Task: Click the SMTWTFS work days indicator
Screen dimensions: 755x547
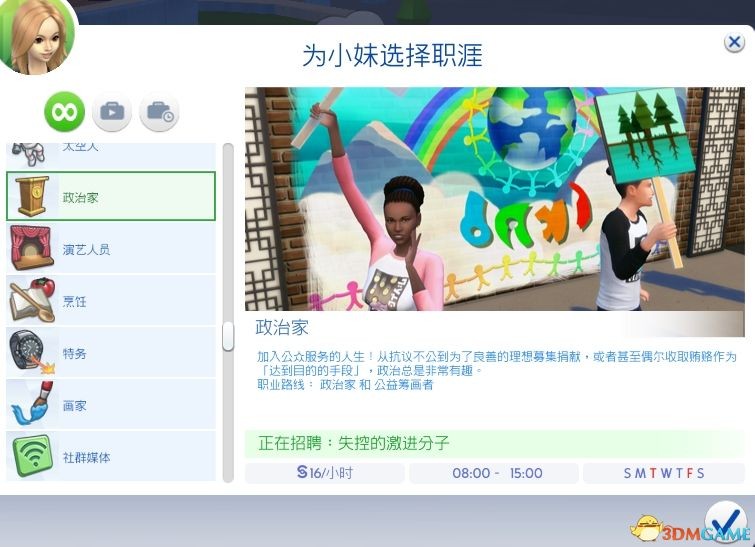Action: point(663,473)
